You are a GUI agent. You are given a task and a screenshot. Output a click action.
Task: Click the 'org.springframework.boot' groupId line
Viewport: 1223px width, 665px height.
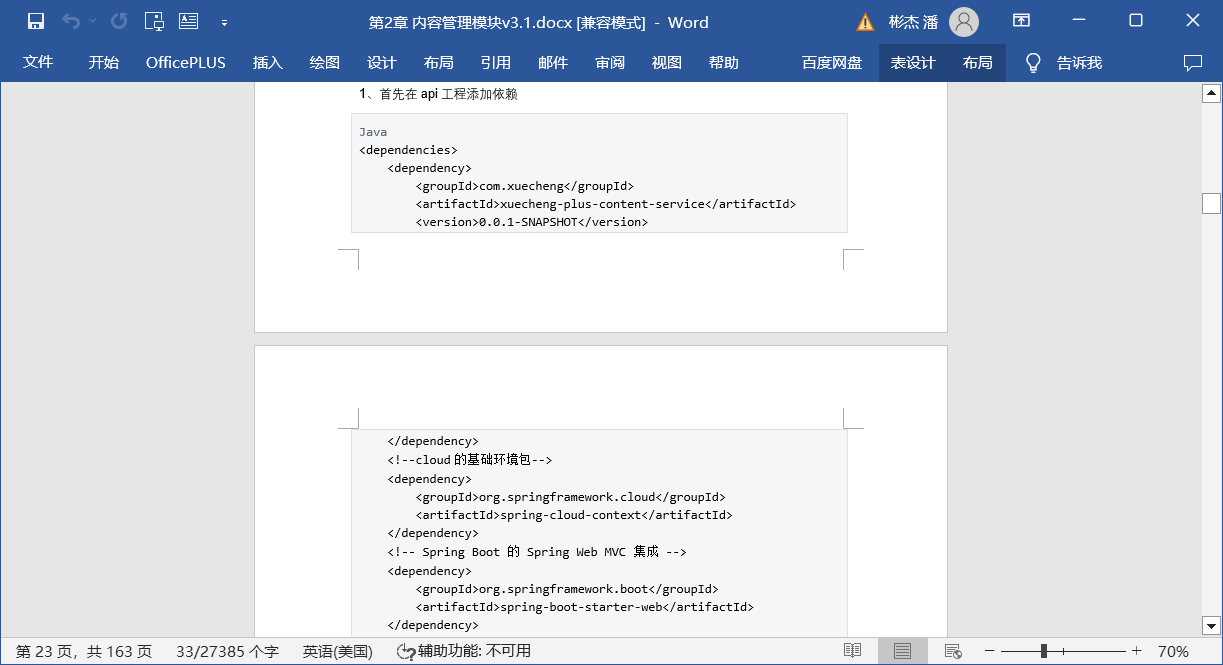pyautogui.click(x=567, y=589)
